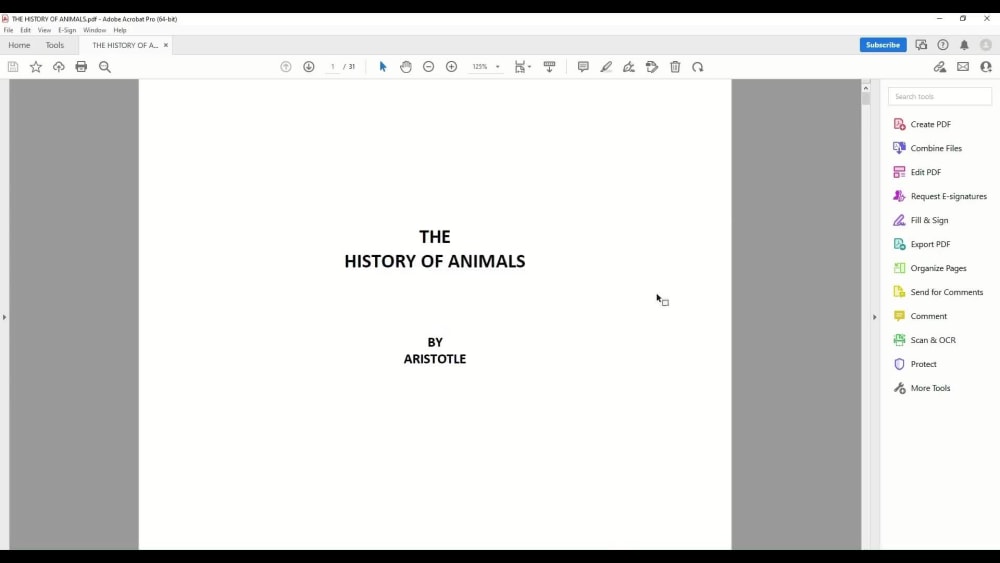Click the stamp tool icon
The height and width of the screenshot is (563, 1000).
[x=652, y=67]
